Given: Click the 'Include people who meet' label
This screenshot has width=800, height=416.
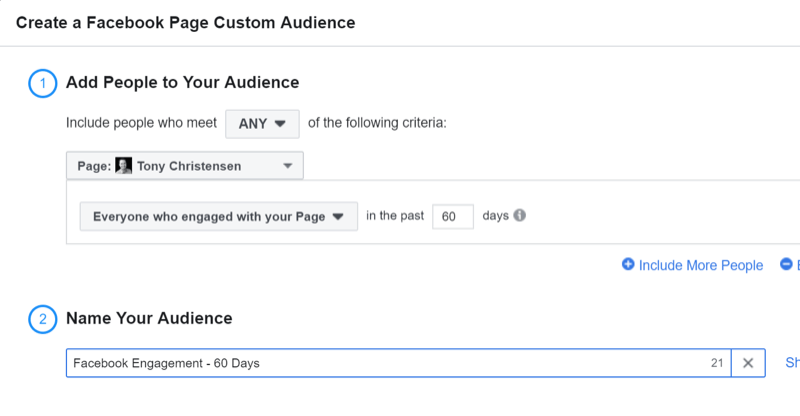Looking at the screenshot, I should coord(141,123).
